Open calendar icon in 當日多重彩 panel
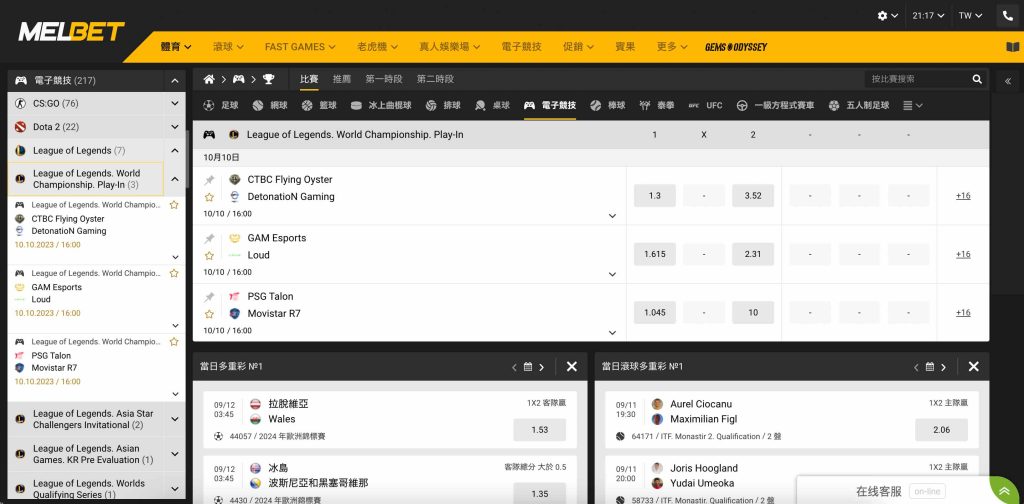 pyautogui.click(x=528, y=367)
